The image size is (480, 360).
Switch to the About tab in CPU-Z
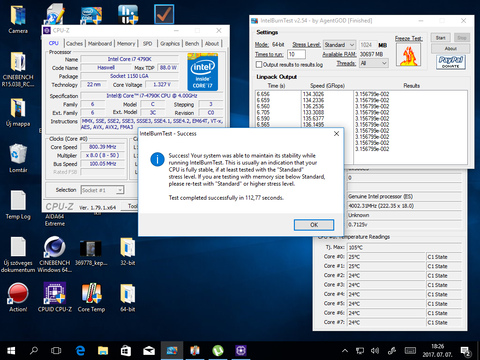point(212,43)
